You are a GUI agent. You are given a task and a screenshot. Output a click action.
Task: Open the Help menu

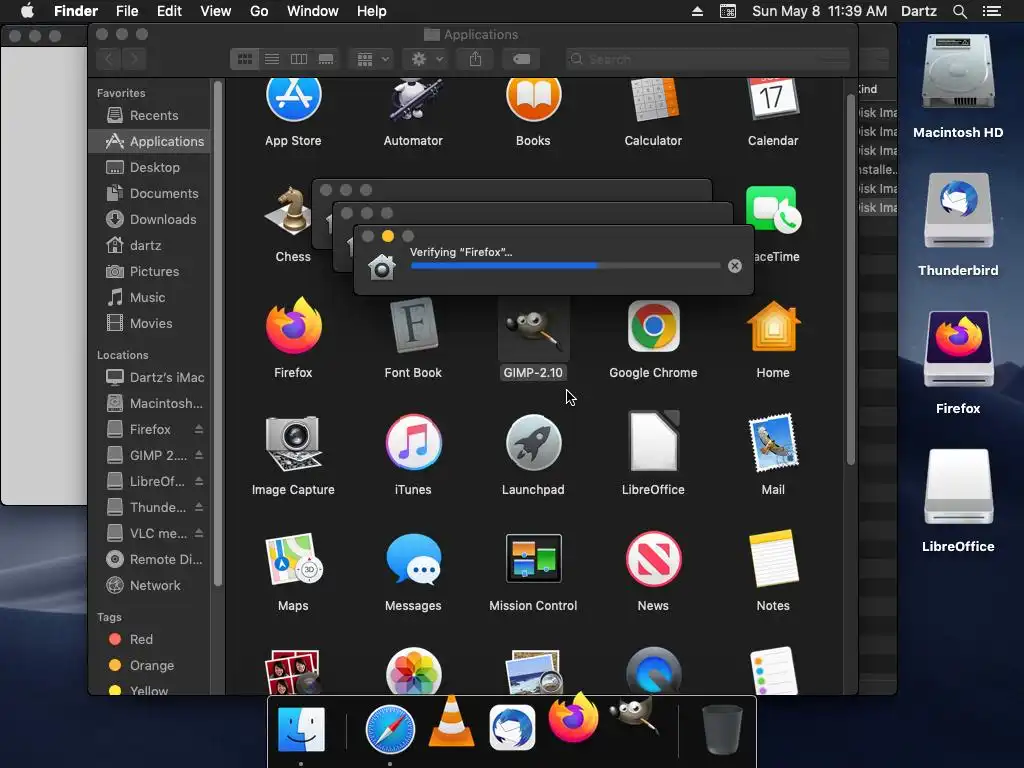[372, 11]
